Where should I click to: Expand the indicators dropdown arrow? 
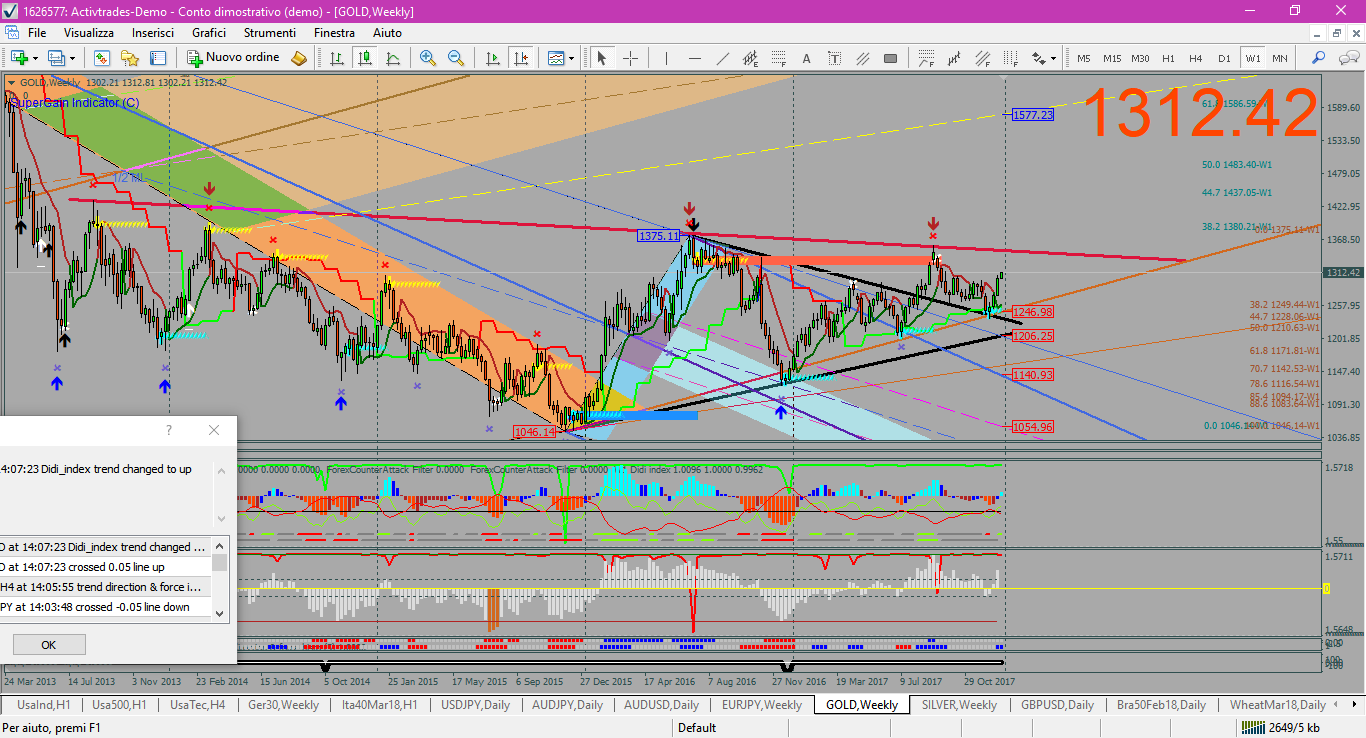[571, 58]
